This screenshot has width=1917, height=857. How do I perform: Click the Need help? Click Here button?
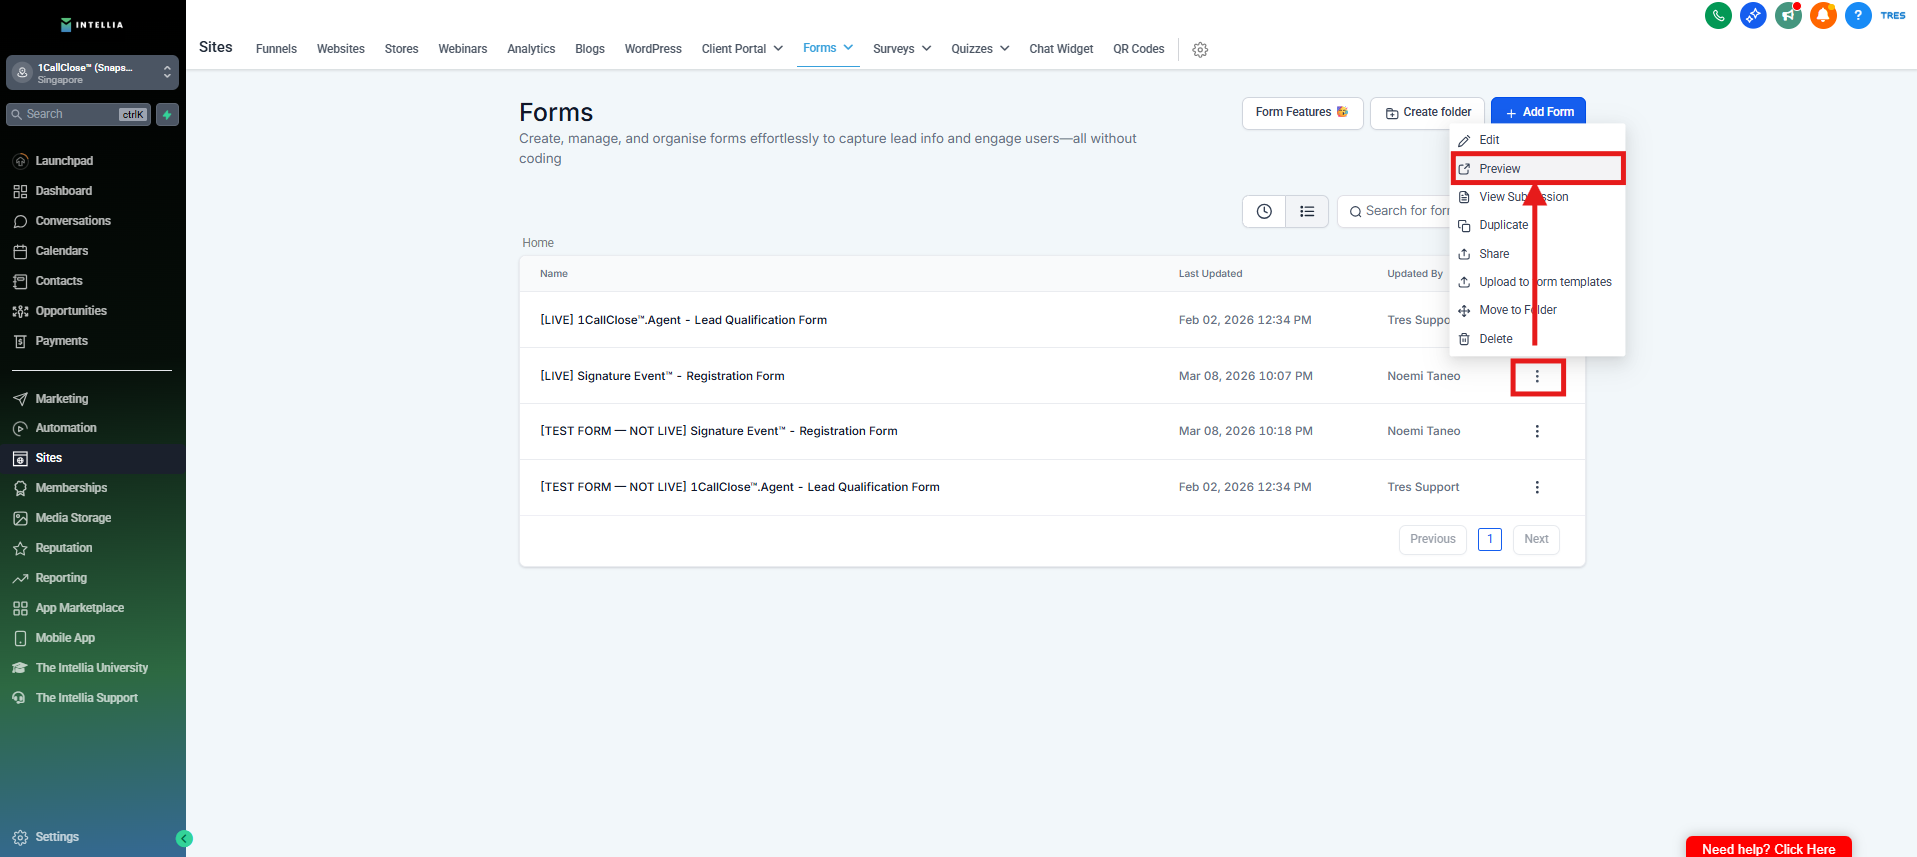click(x=1768, y=848)
